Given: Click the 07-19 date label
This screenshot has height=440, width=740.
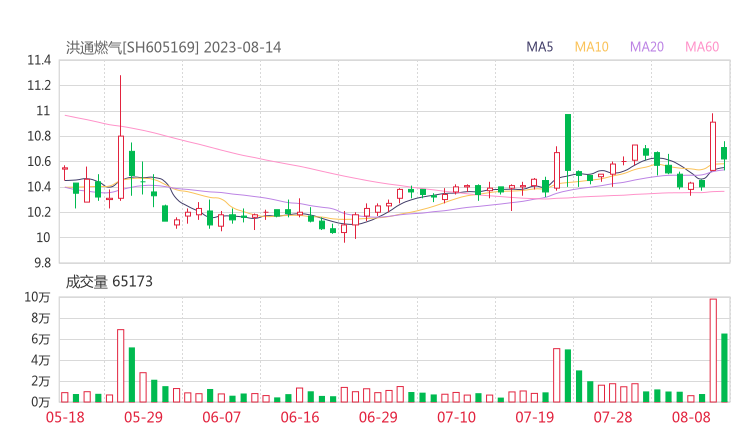Looking at the screenshot, I should click(x=534, y=417).
